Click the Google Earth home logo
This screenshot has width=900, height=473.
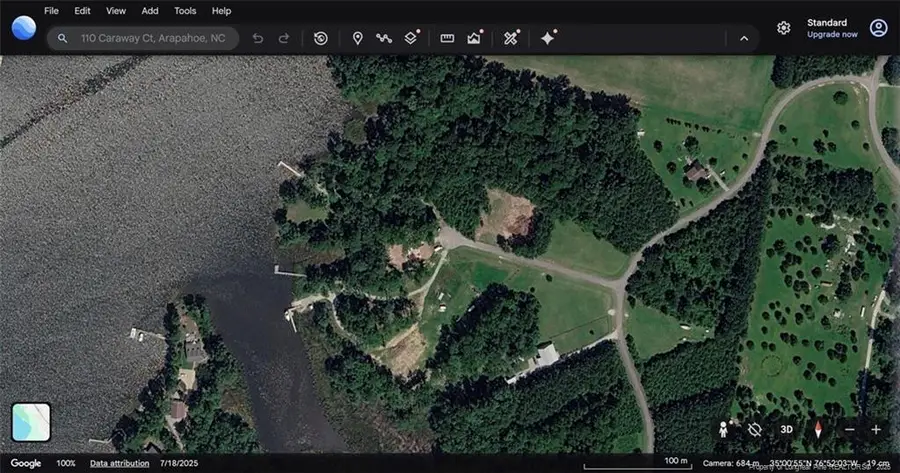pyautogui.click(x=24, y=28)
